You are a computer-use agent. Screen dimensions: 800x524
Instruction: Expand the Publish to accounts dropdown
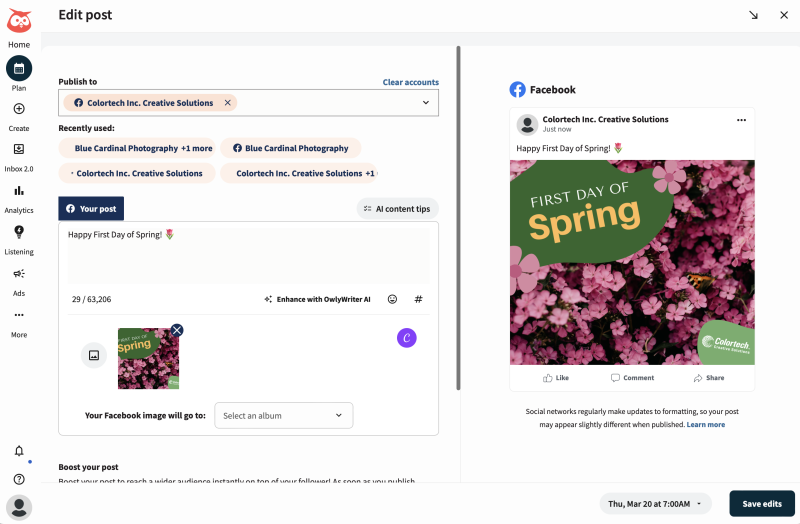[x=426, y=103]
